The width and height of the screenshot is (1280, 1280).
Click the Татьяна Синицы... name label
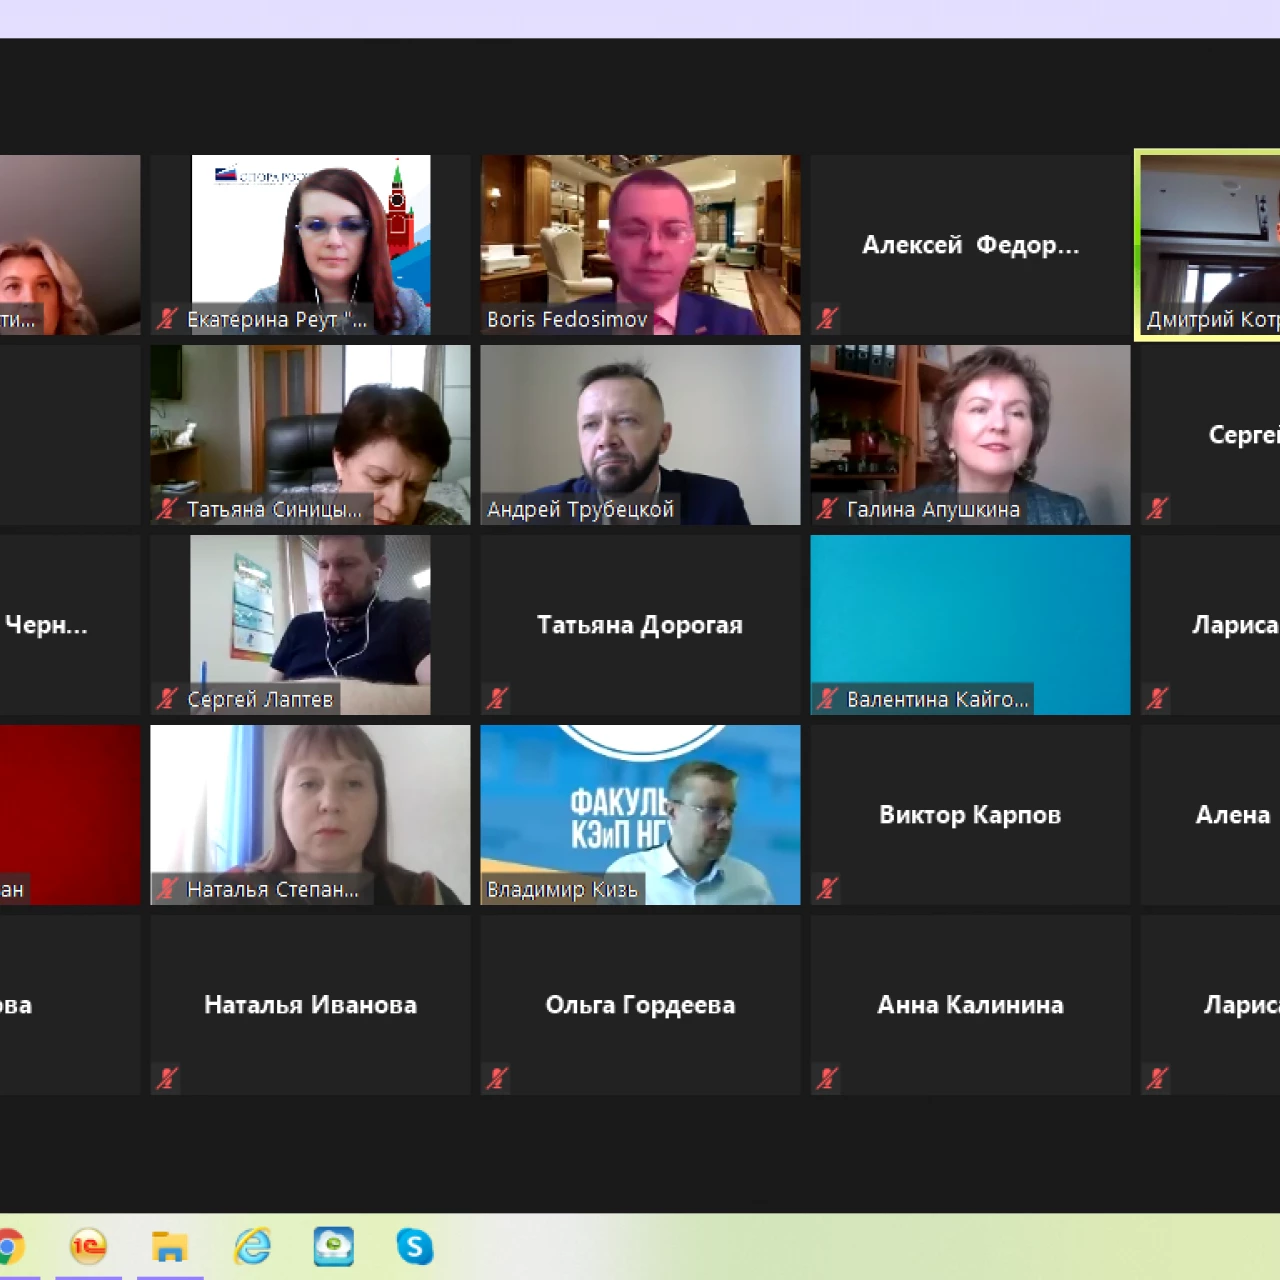[274, 509]
